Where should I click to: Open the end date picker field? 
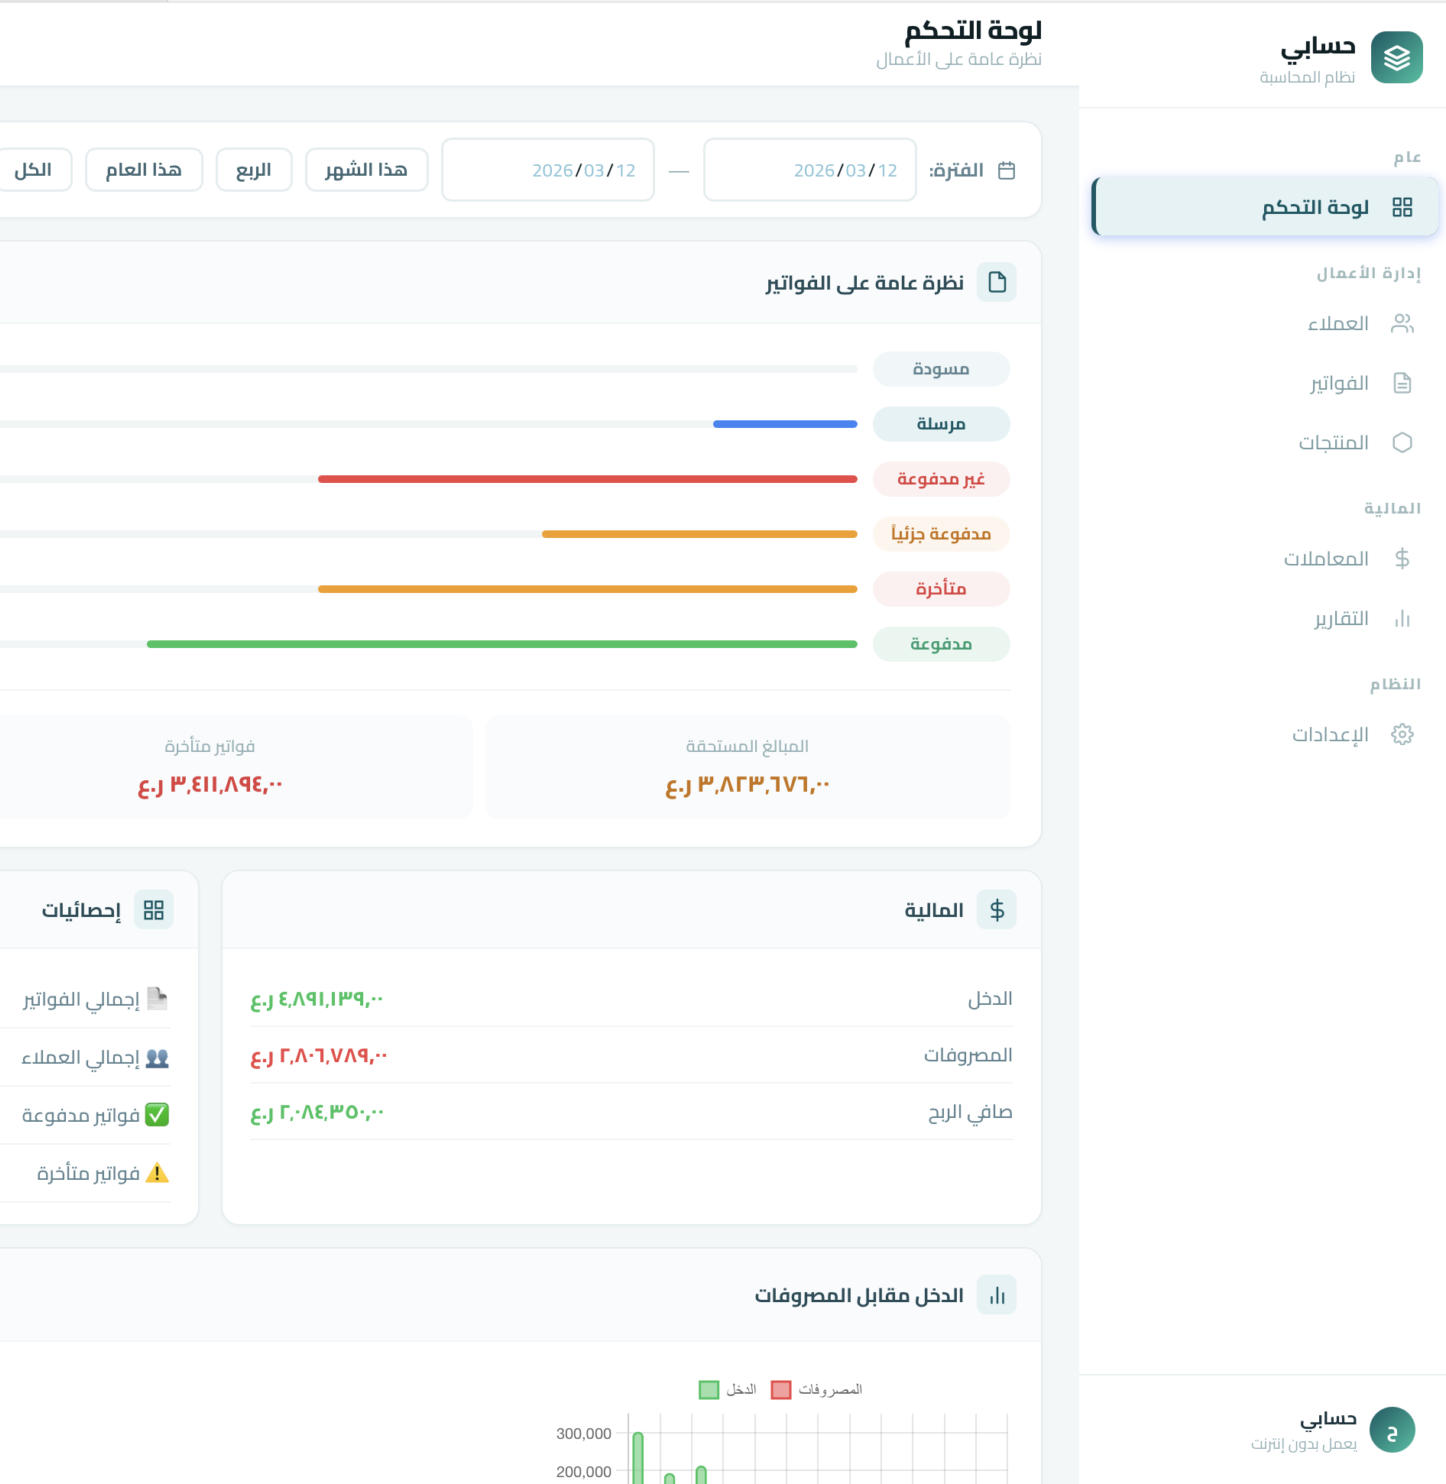point(548,171)
